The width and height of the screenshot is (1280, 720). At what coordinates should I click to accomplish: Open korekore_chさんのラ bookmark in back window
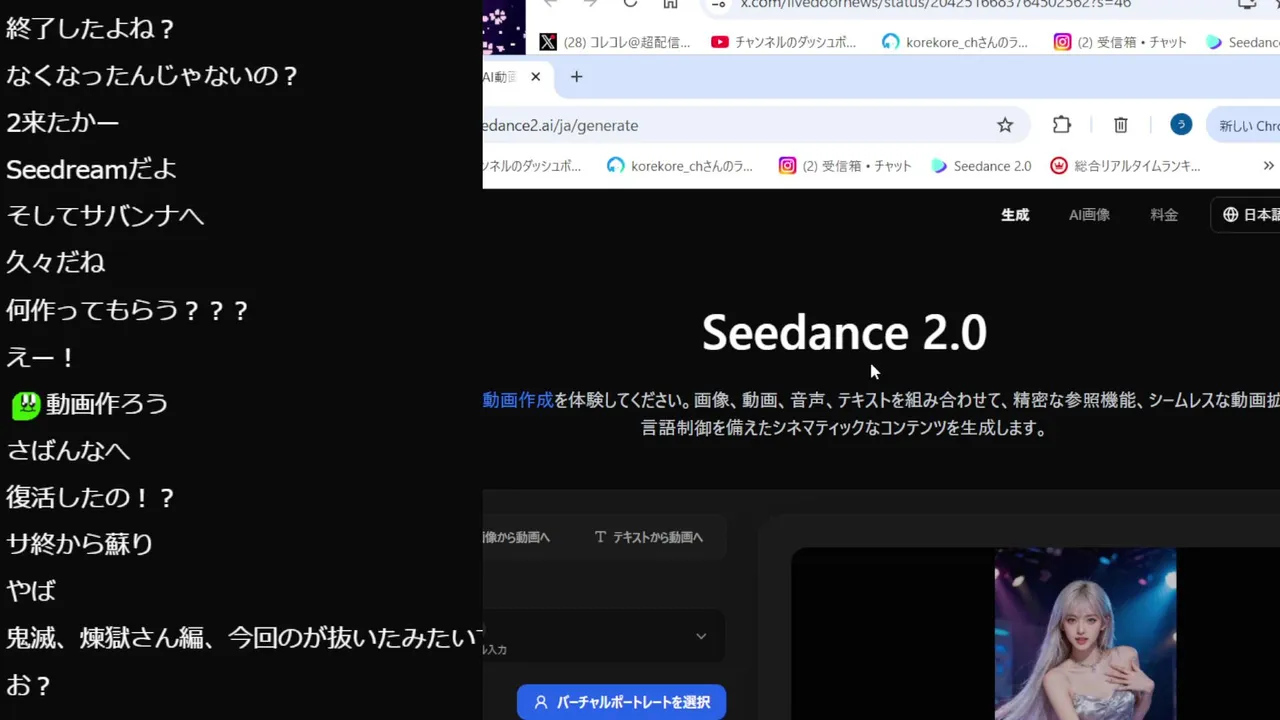pyautogui.click(x=956, y=42)
